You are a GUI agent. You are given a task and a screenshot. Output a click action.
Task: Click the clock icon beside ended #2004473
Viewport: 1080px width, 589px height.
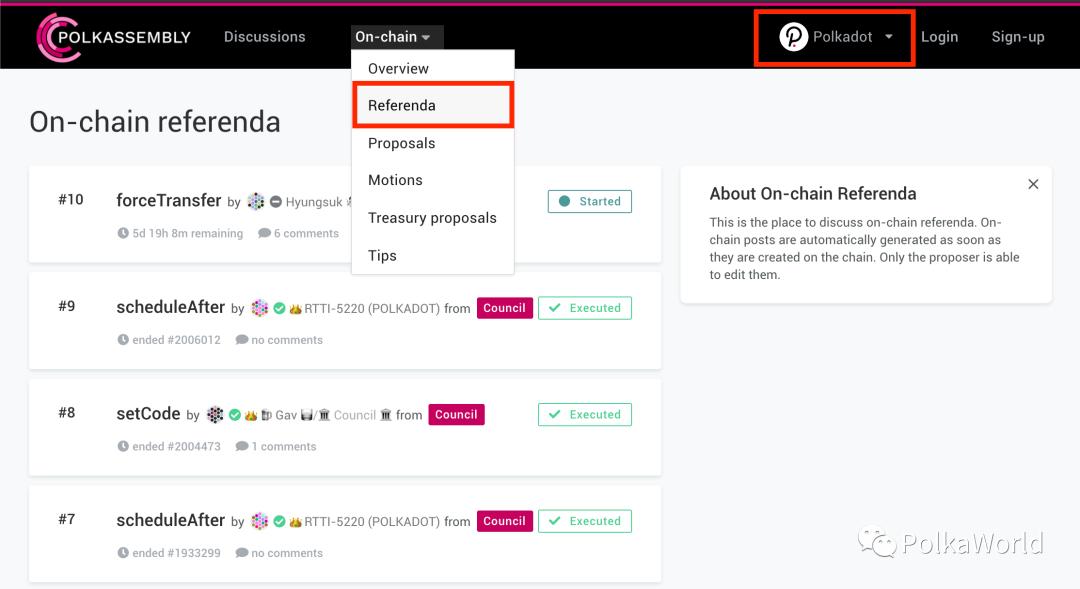[x=123, y=446]
